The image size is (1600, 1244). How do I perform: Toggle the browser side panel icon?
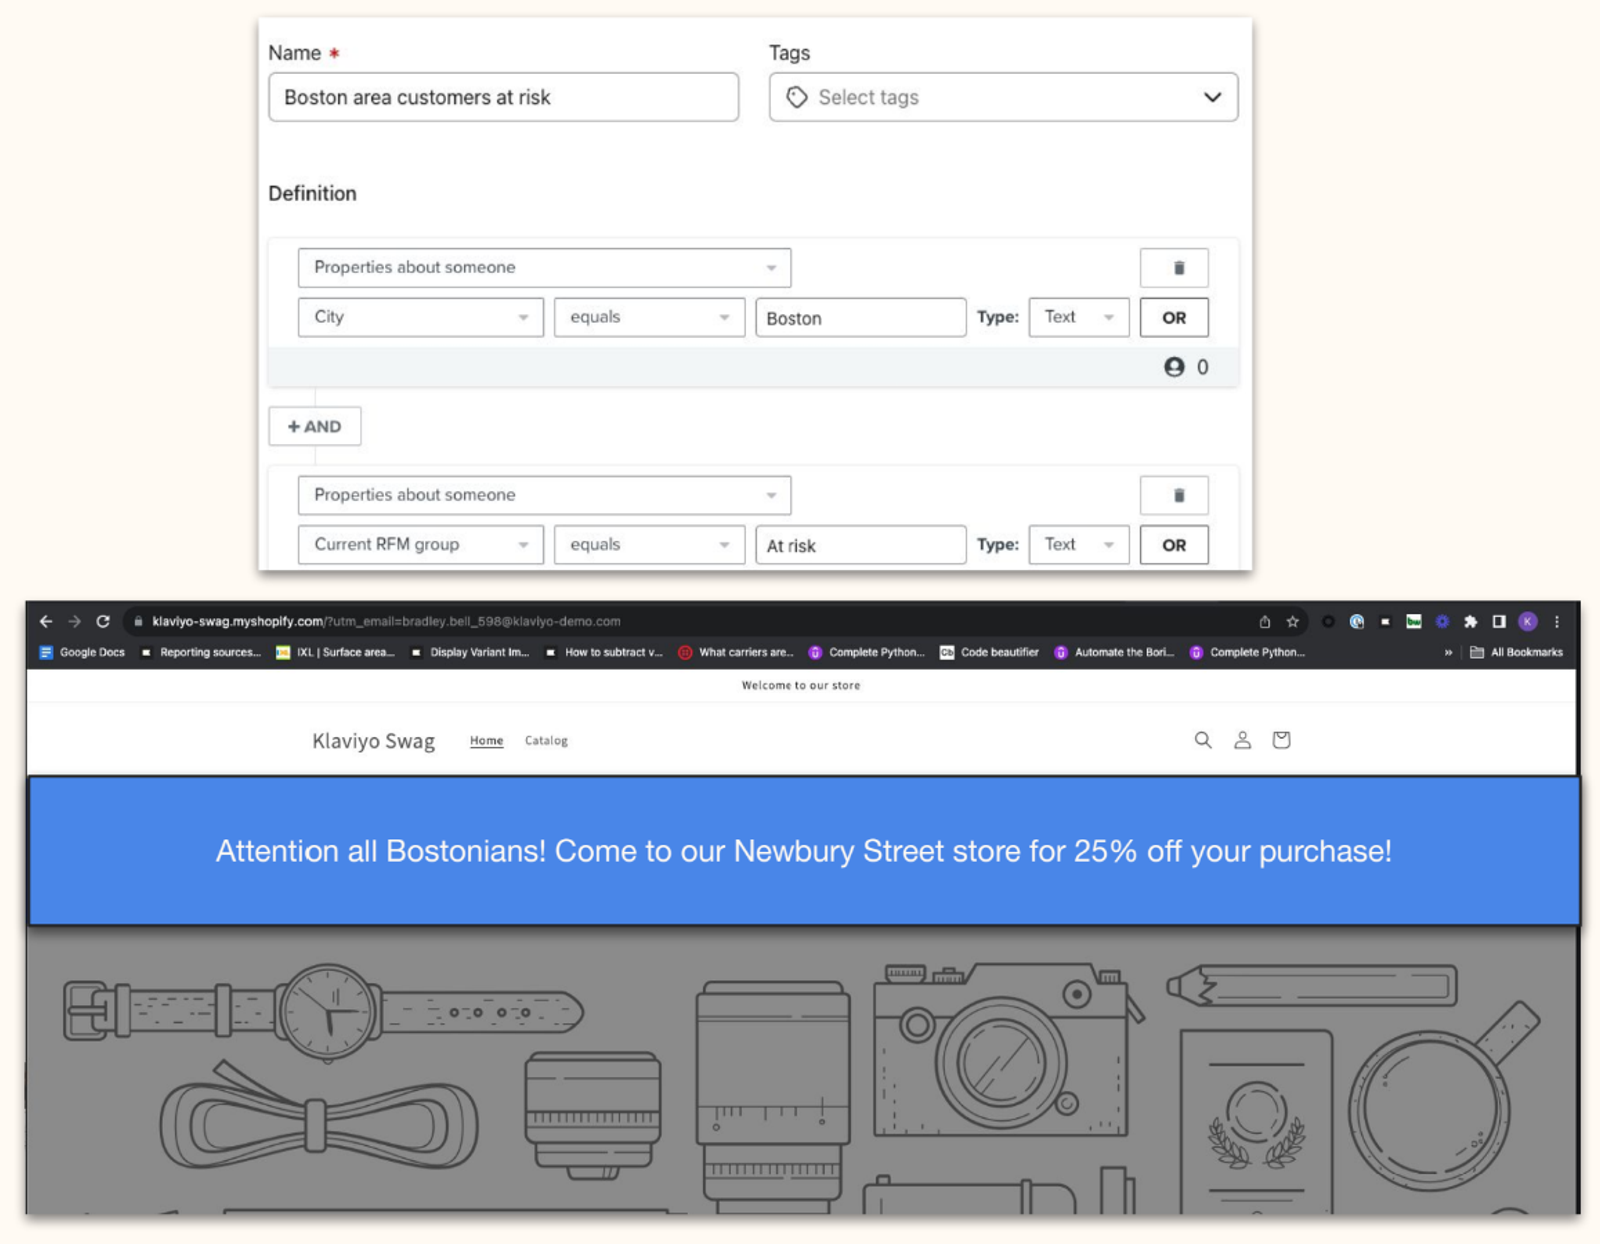click(1499, 621)
